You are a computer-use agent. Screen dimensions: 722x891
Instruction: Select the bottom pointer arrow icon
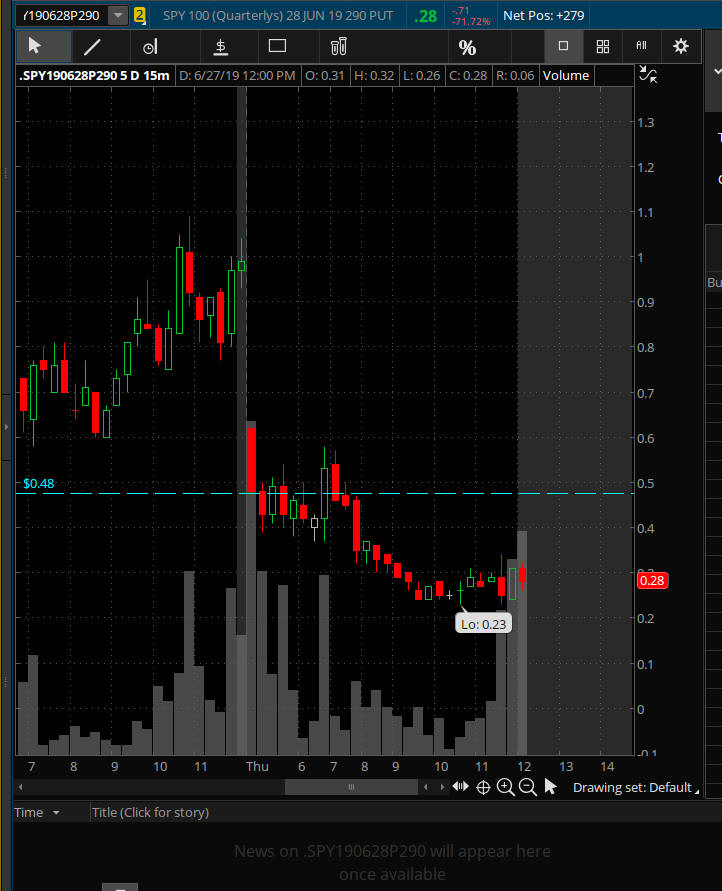point(550,786)
